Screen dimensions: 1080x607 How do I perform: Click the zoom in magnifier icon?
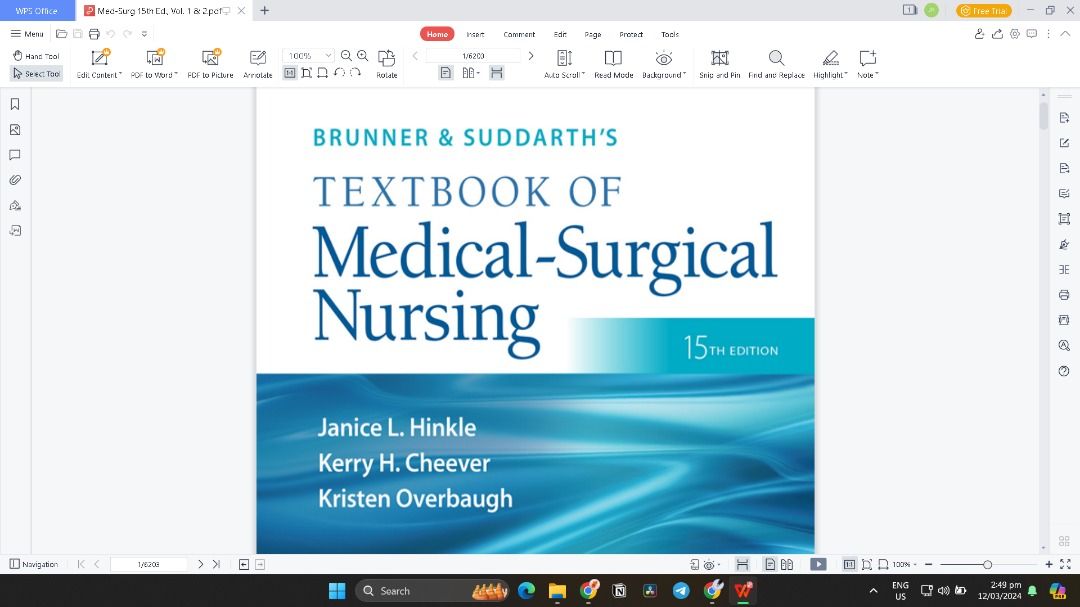click(362, 56)
